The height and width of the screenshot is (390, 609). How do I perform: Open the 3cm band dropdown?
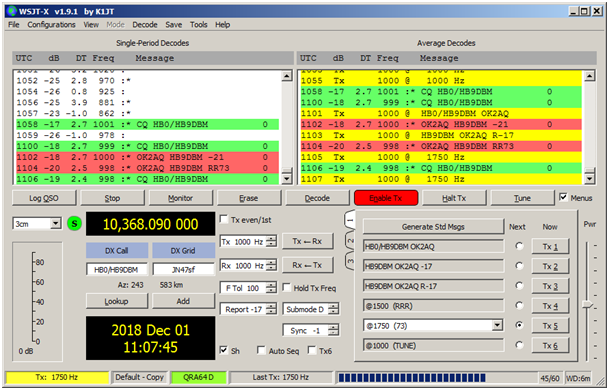(56, 223)
